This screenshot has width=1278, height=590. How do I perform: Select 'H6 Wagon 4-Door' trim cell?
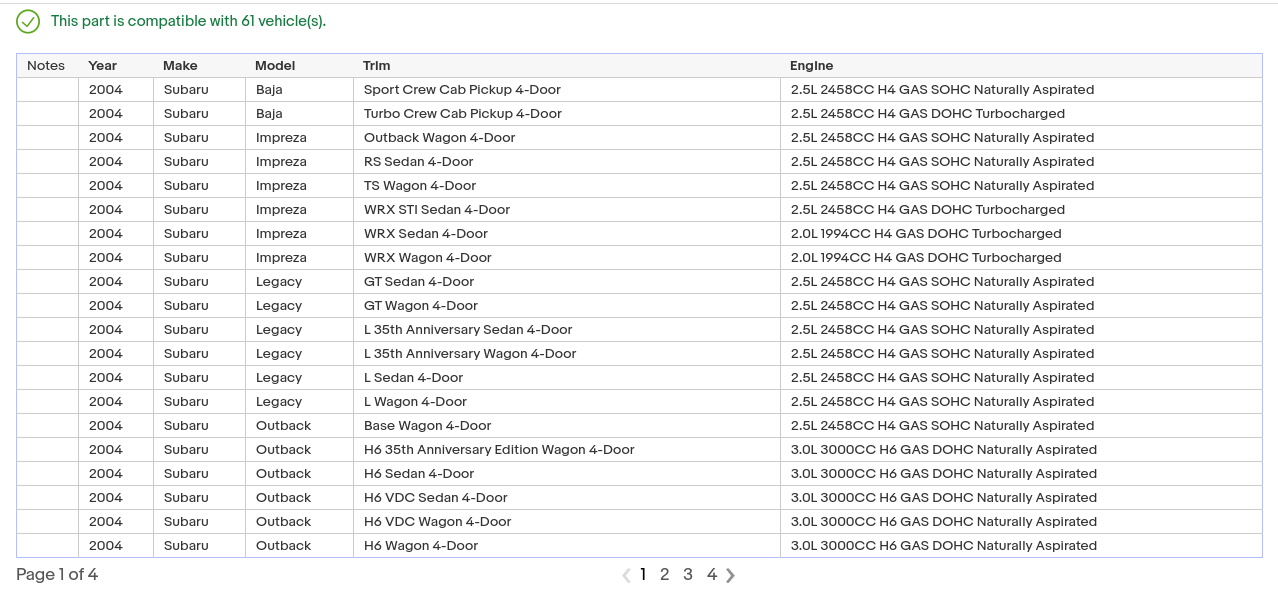tap(567, 546)
